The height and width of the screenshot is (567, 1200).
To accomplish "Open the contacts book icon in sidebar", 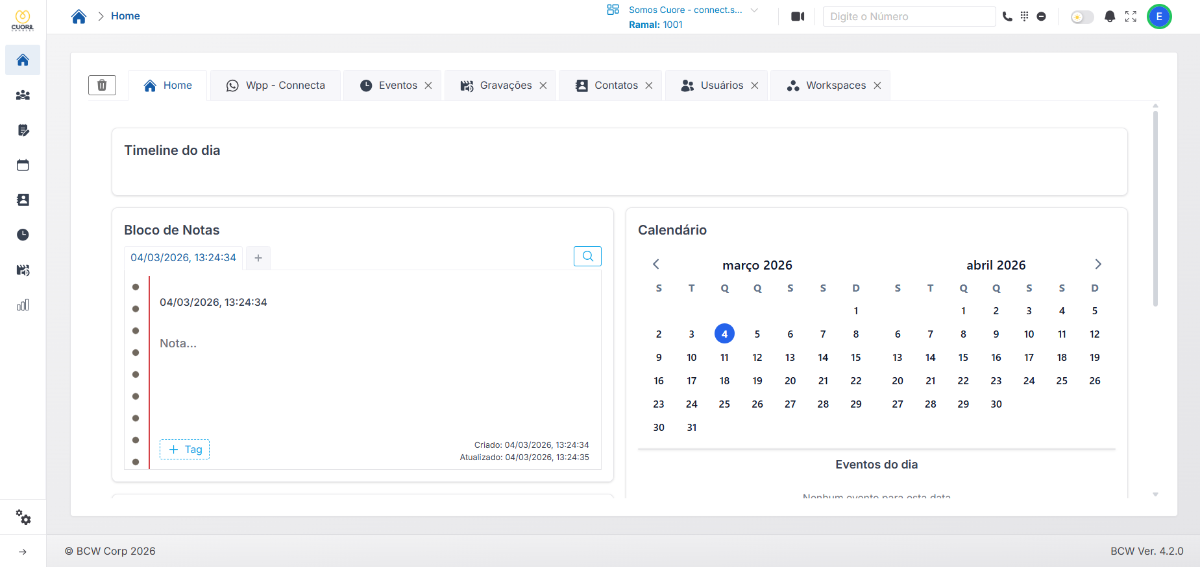I will [x=23, y=200].
